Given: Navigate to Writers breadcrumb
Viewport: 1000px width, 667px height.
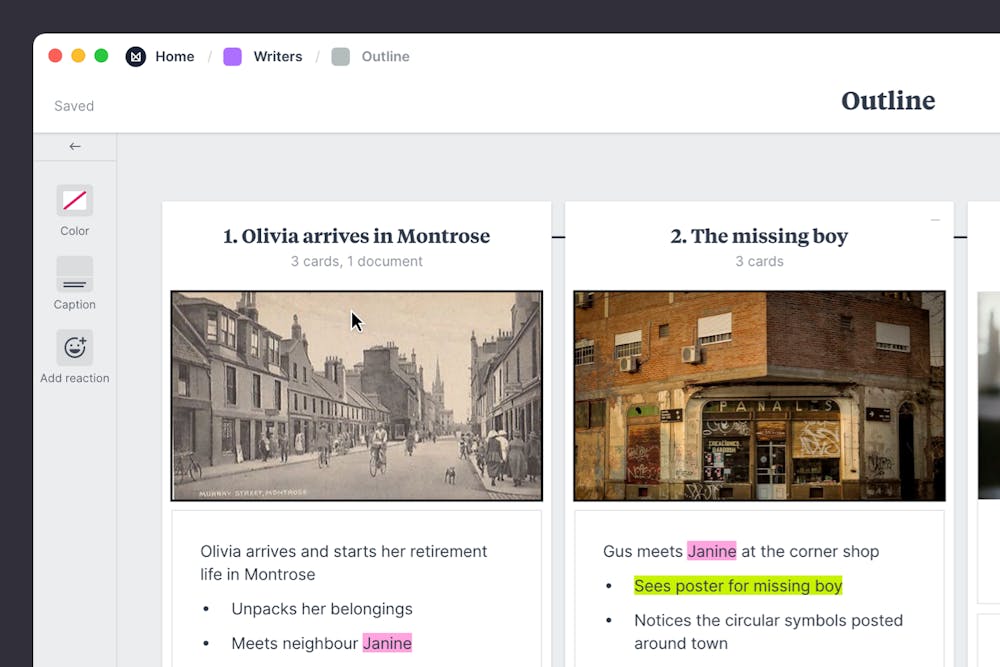Looking at the screenshot, I should [x=277, y=57].
